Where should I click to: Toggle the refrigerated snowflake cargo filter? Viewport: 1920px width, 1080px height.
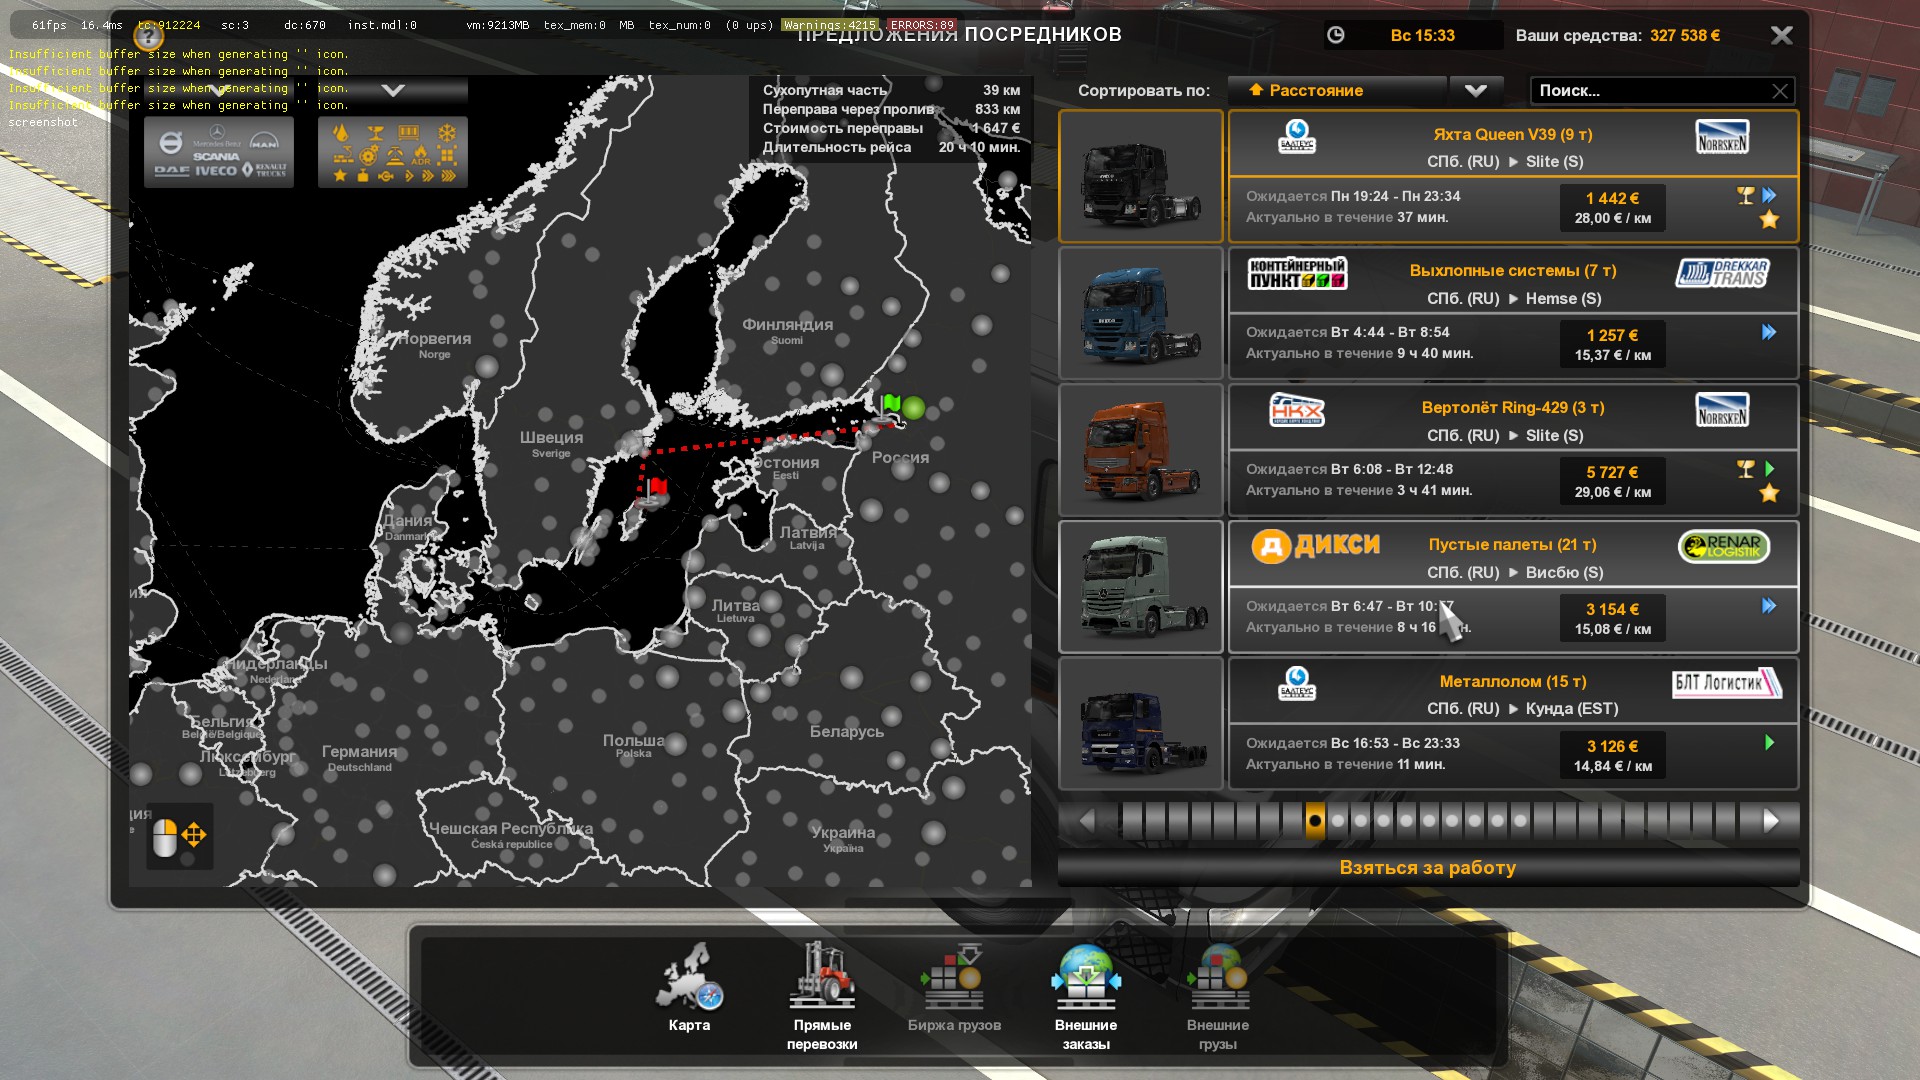(x=447, y=133)
